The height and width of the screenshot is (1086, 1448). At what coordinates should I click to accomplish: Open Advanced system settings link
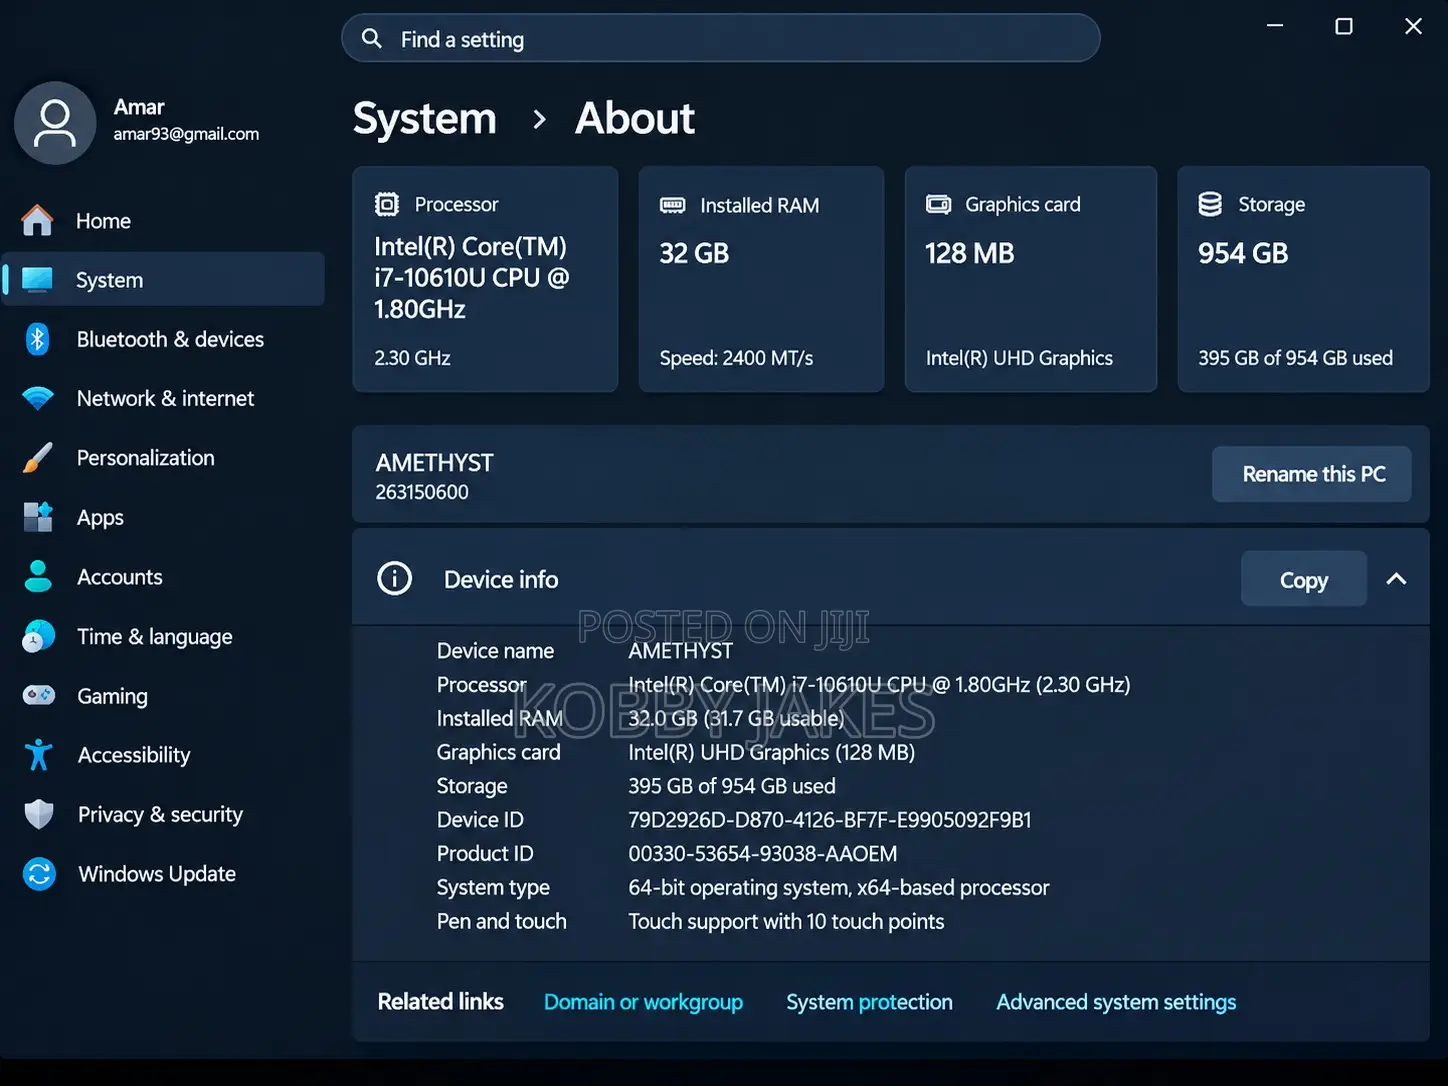coord(1116,1002)
